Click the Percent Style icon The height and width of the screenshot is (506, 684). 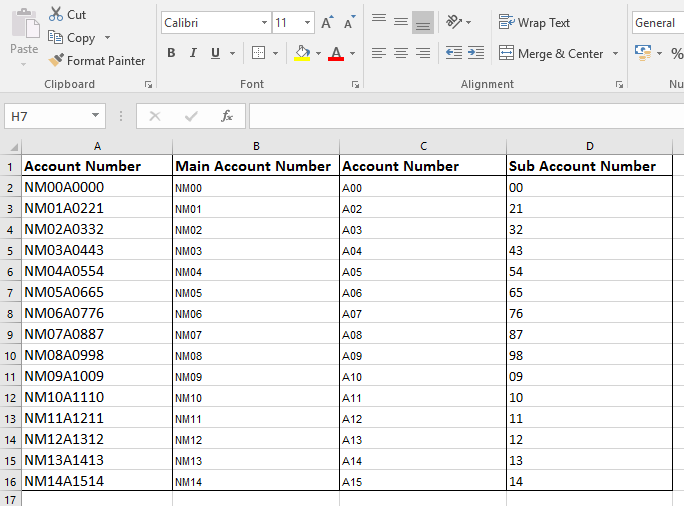677,54
